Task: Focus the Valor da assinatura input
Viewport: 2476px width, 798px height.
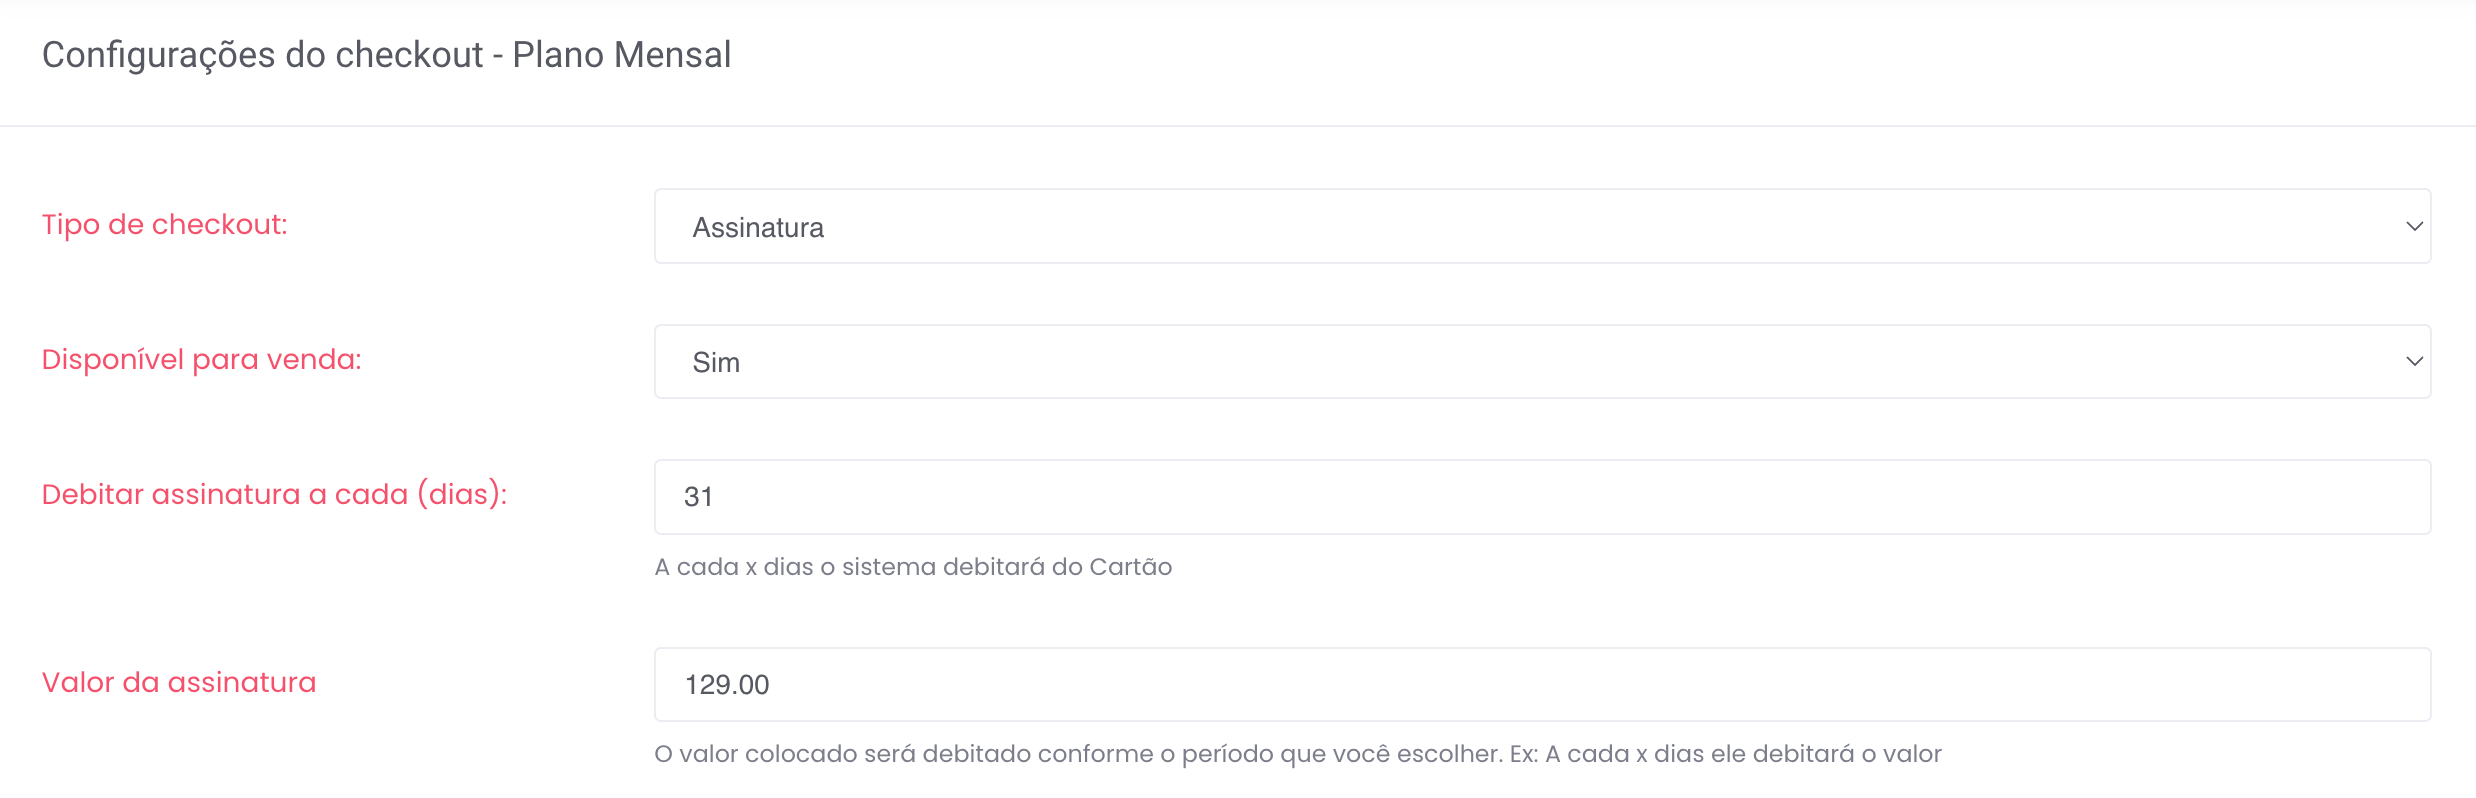Action: click(x=1540, y=685)
